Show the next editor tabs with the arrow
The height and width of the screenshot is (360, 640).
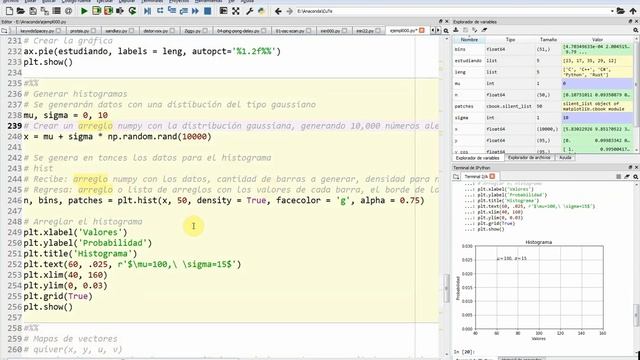click(x=438, y=31)
